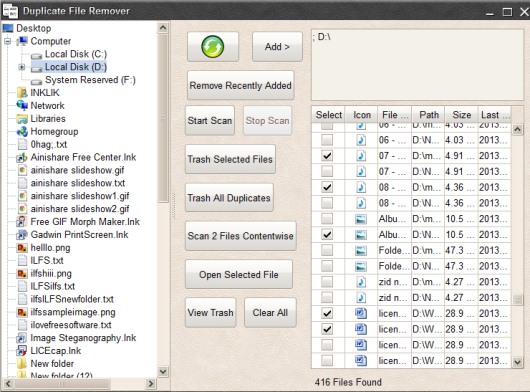Uncheck the checked 07 - file row
The height and width of the screenshot is (392, 530).
(327, 156)
